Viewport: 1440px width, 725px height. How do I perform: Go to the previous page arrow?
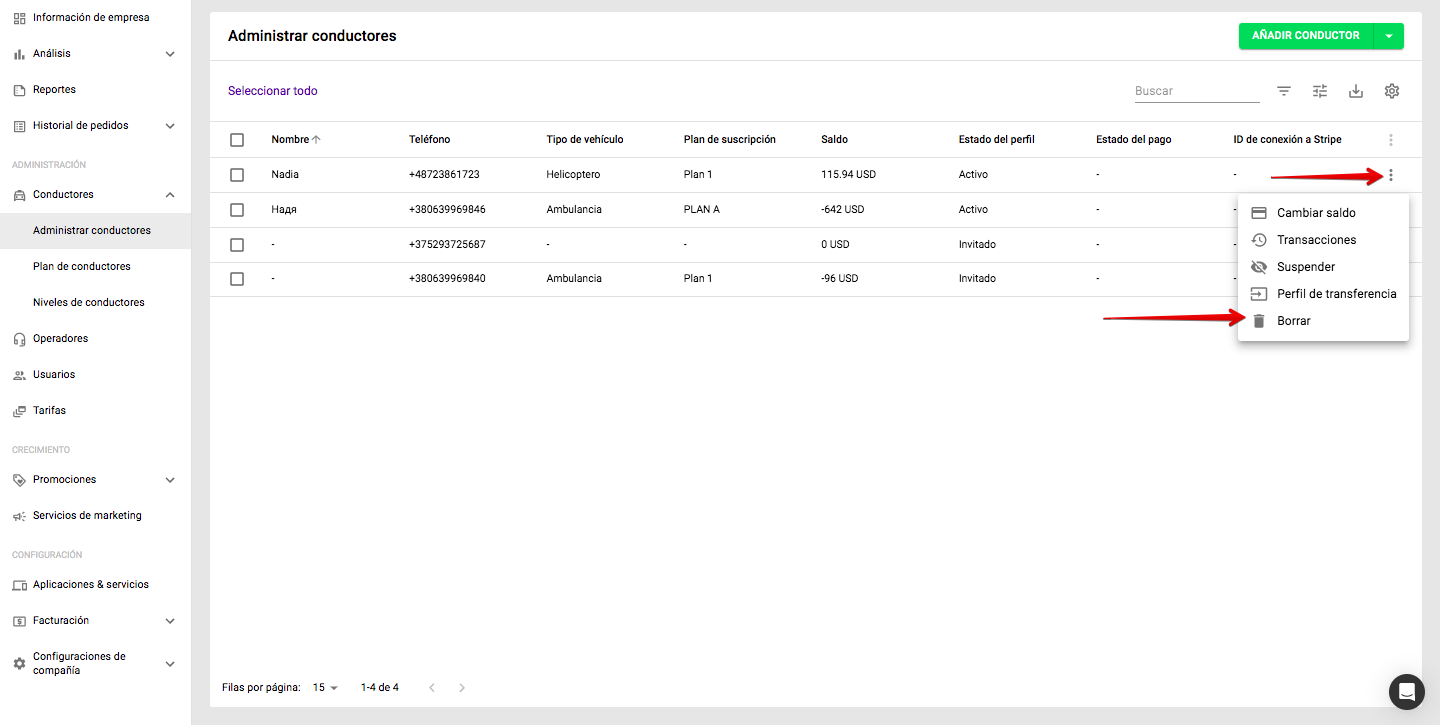tap(432, 688)
